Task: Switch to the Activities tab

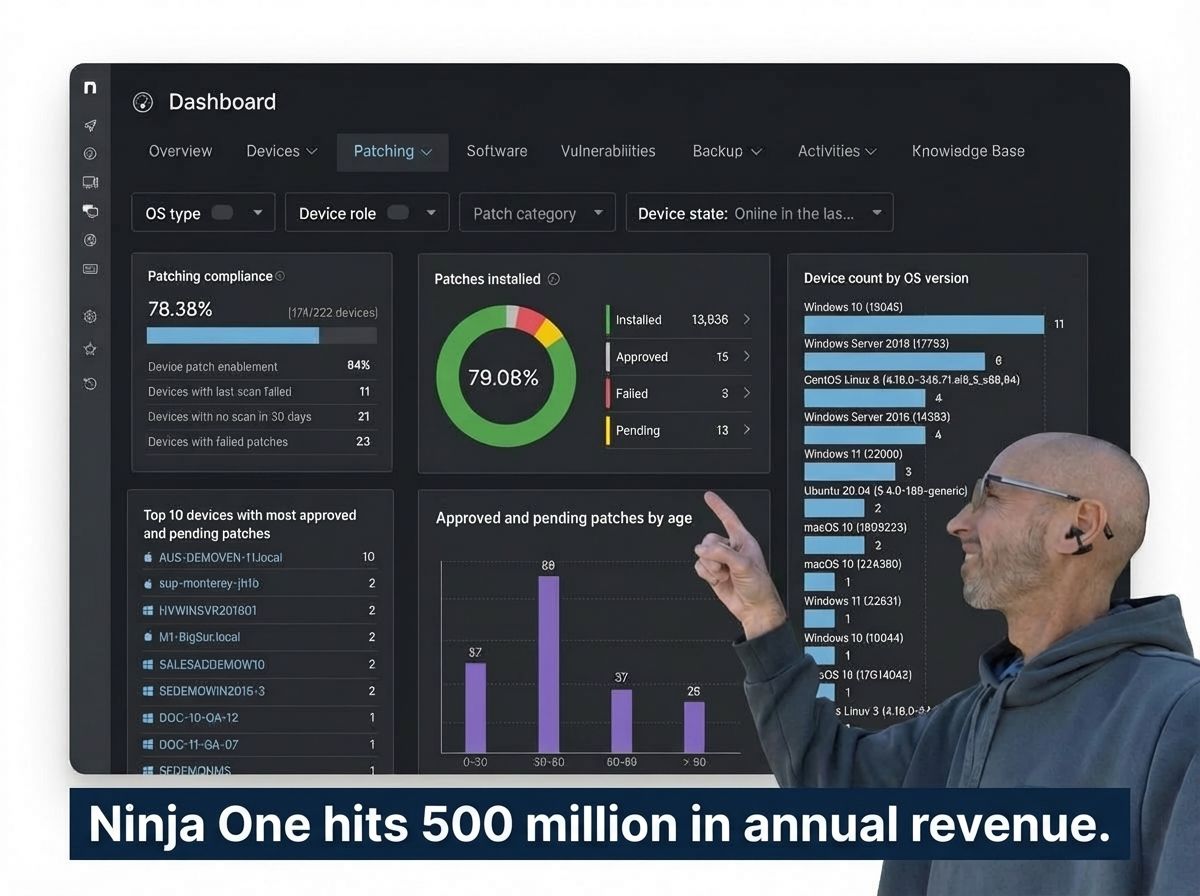Action: point(837,151)
